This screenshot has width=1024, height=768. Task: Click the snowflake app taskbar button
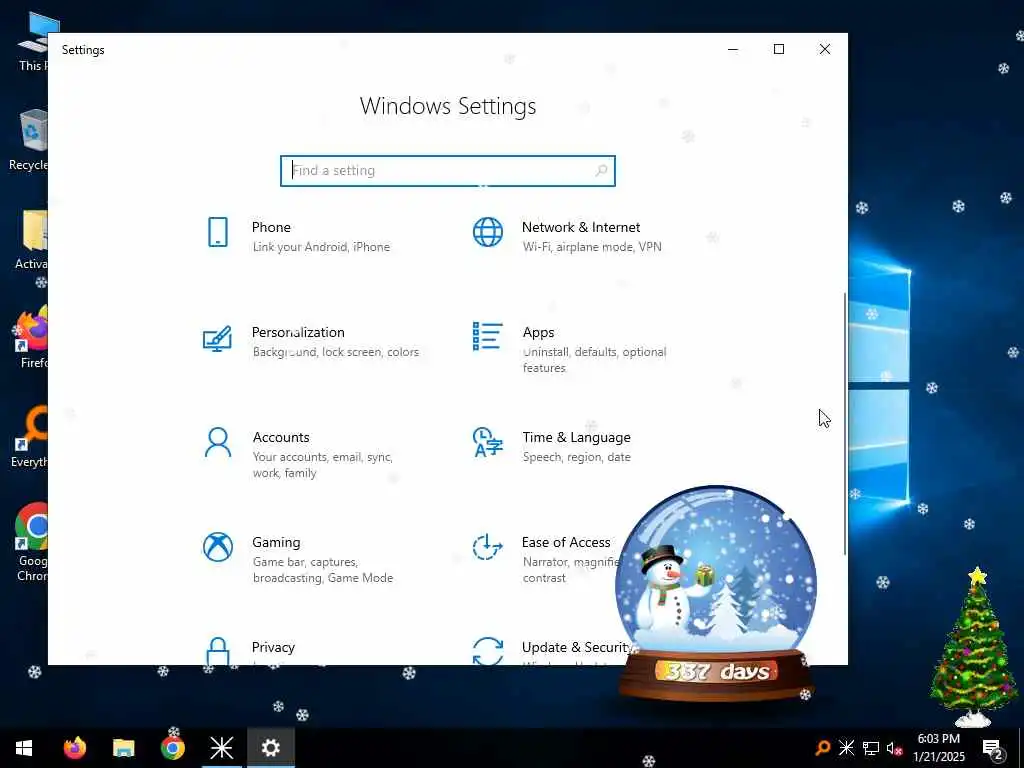click(x=221, y=747)
